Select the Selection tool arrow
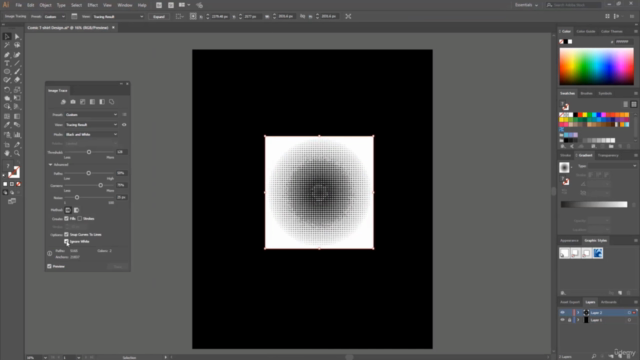 tap(7, 37)
